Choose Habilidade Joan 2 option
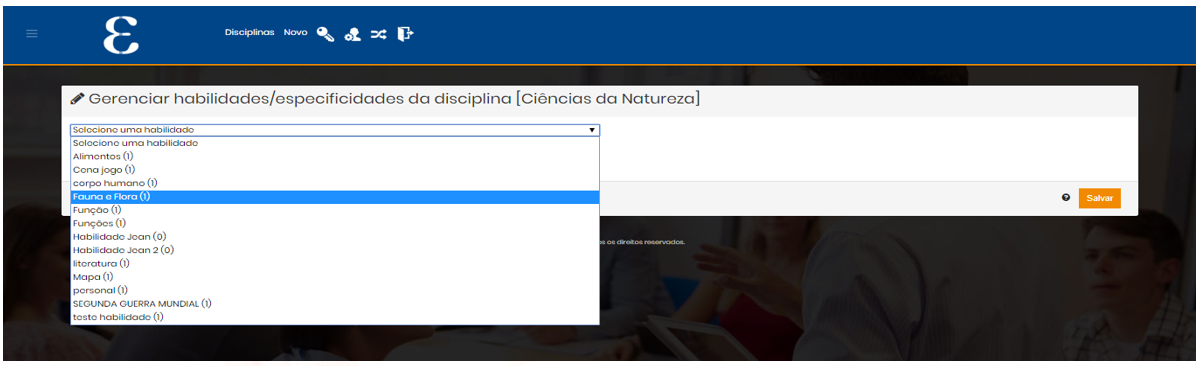 tap(335, 250)
